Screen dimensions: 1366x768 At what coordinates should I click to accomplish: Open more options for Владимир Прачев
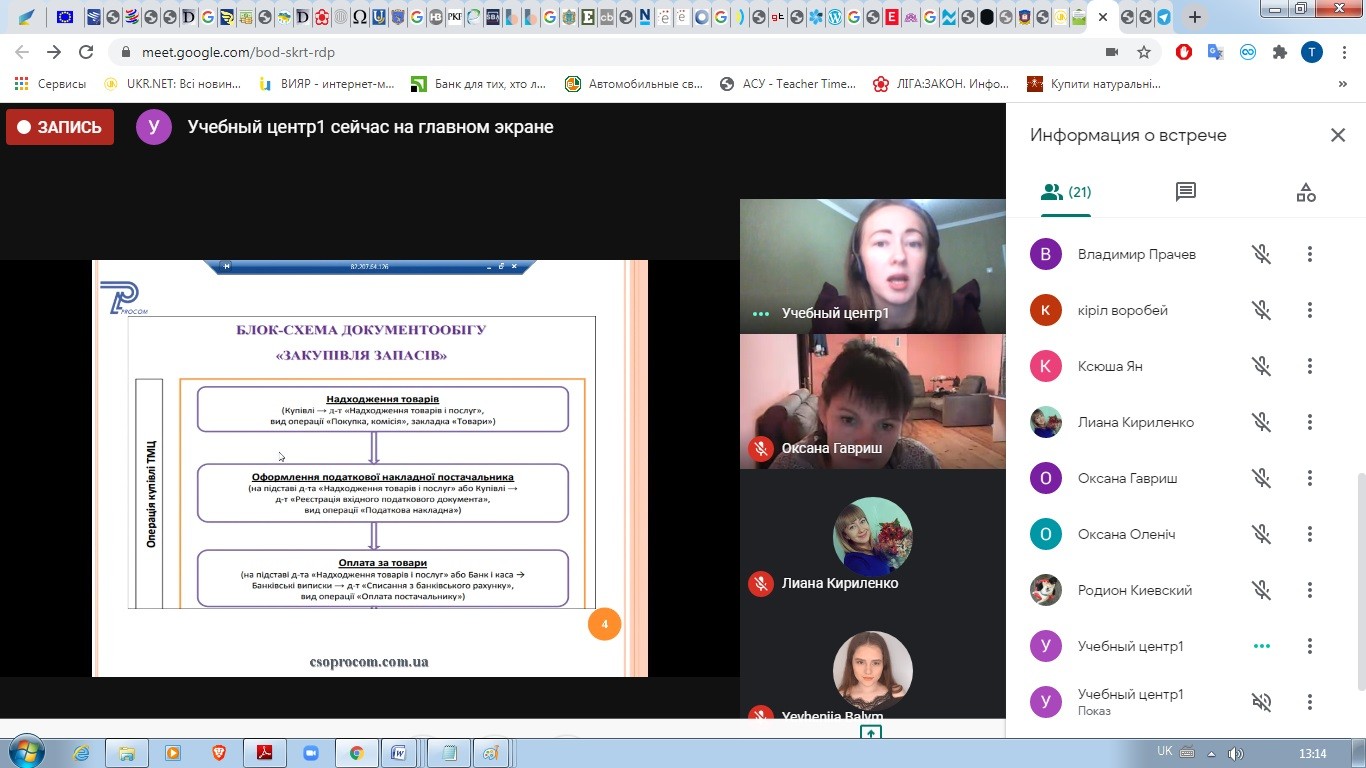pyautogui.click(x=1310, y=254)
